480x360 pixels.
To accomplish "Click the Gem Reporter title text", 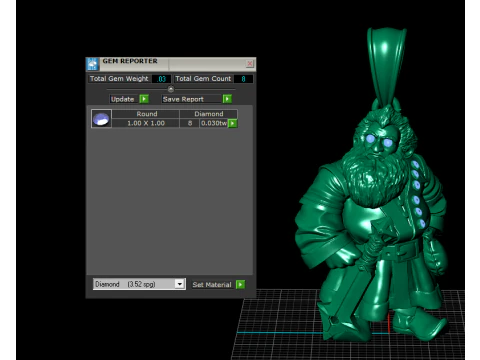I will pyautogui.click(x=130, y=61).
